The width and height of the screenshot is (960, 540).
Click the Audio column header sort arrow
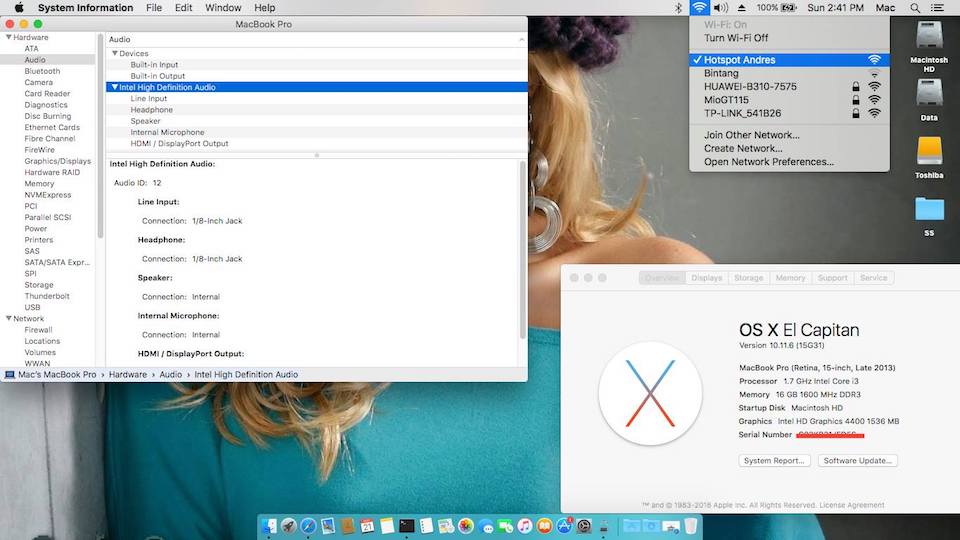point(521,39)
